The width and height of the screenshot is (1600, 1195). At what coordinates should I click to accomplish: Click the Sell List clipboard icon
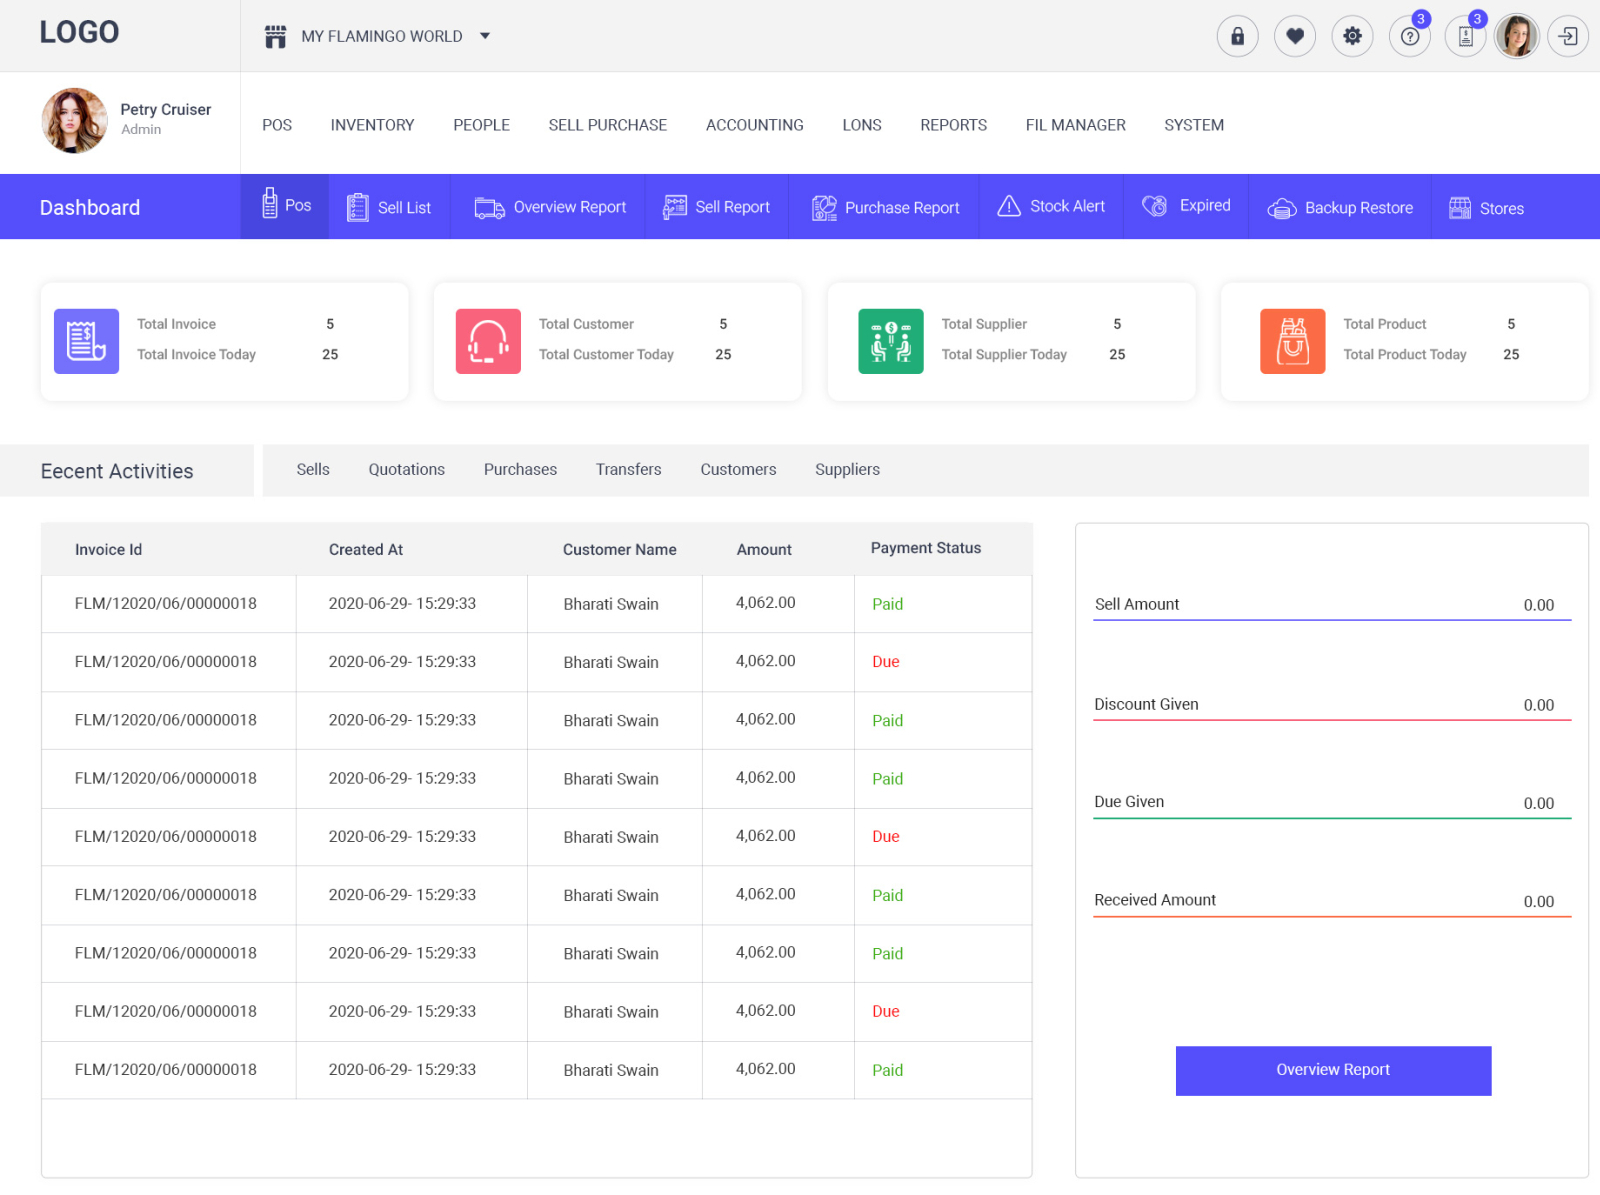tap(357, 207)
